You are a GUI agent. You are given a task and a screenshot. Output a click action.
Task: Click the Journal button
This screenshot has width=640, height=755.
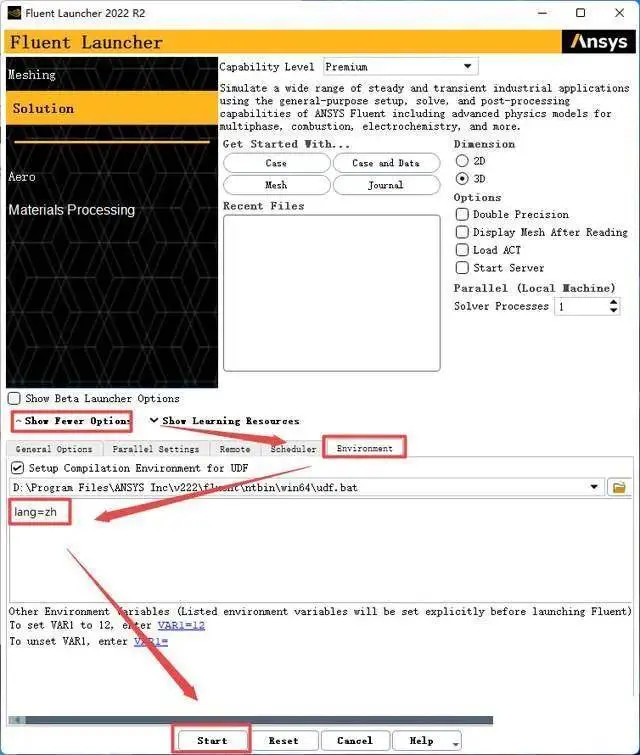[386, 185]
